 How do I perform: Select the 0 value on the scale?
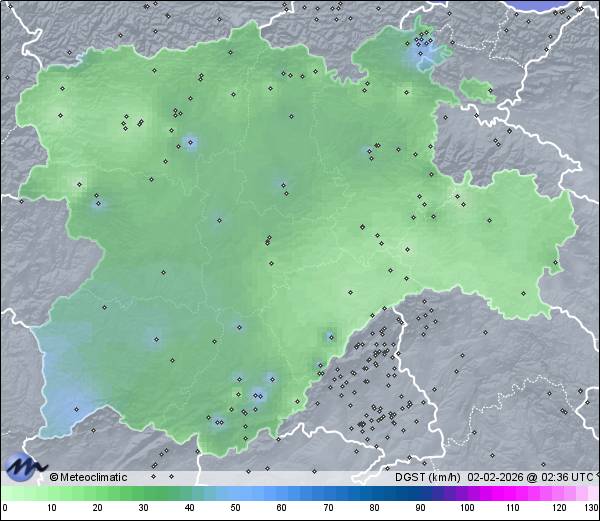5,509
